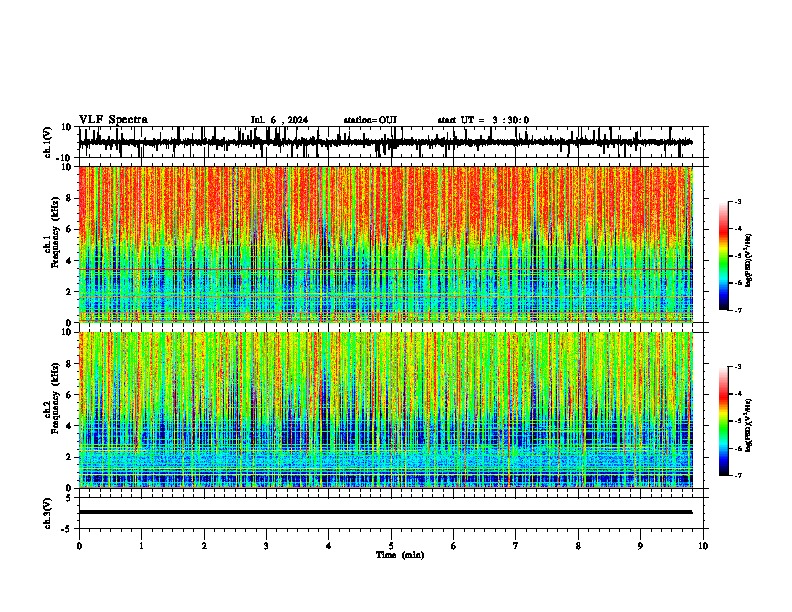Viewport: 792px width, 612px height.
Task: Click the ch.2 "Frequency (kHz)" axis label
Action: tap(56, 398)
